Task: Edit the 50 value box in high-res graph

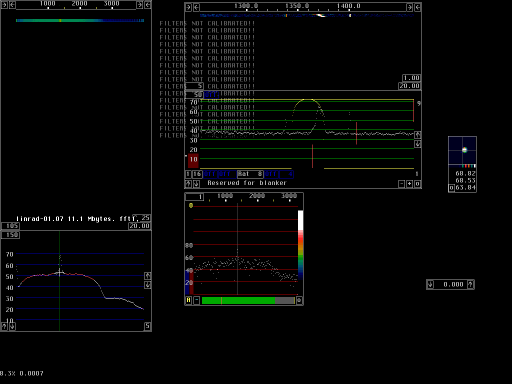Action: 194,95
